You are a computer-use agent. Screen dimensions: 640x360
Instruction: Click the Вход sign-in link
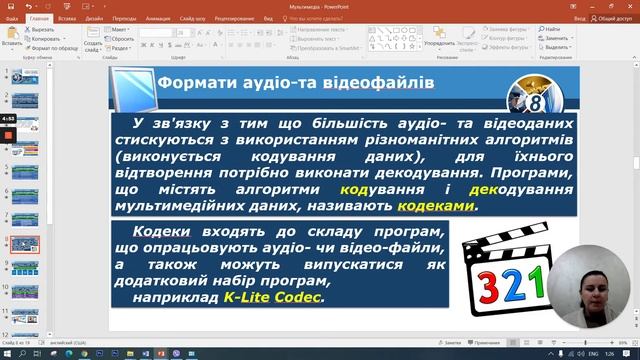(579, 18)
